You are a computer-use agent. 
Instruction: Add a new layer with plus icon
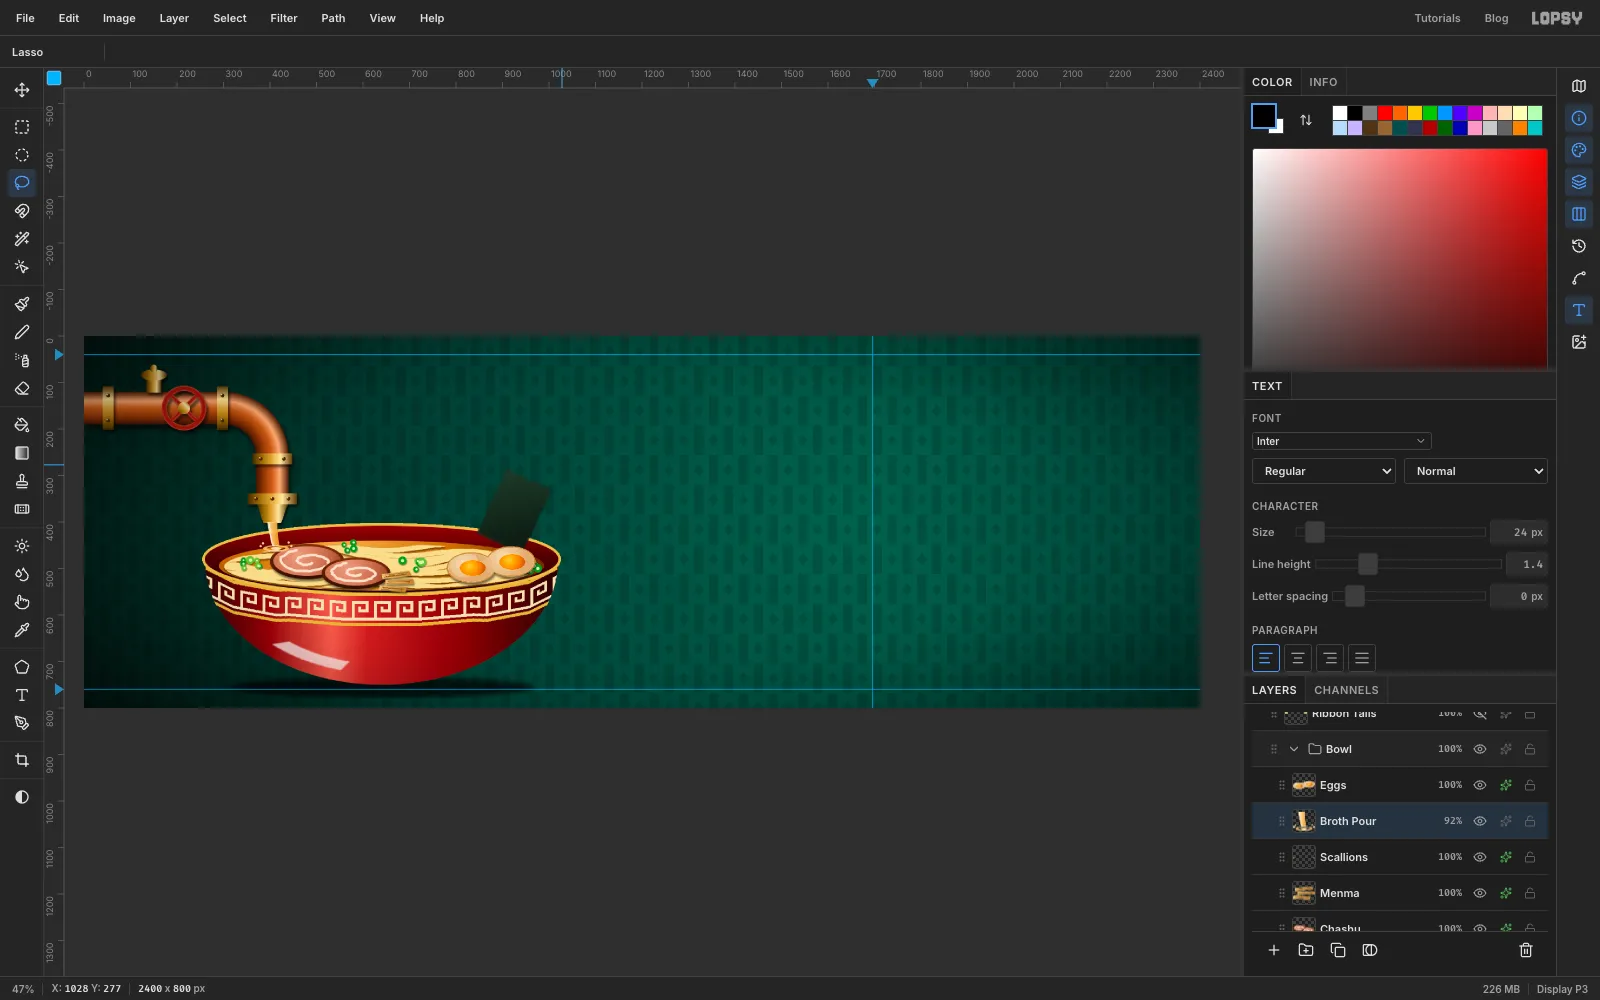pyautogui.click(x=1274, y=950)
